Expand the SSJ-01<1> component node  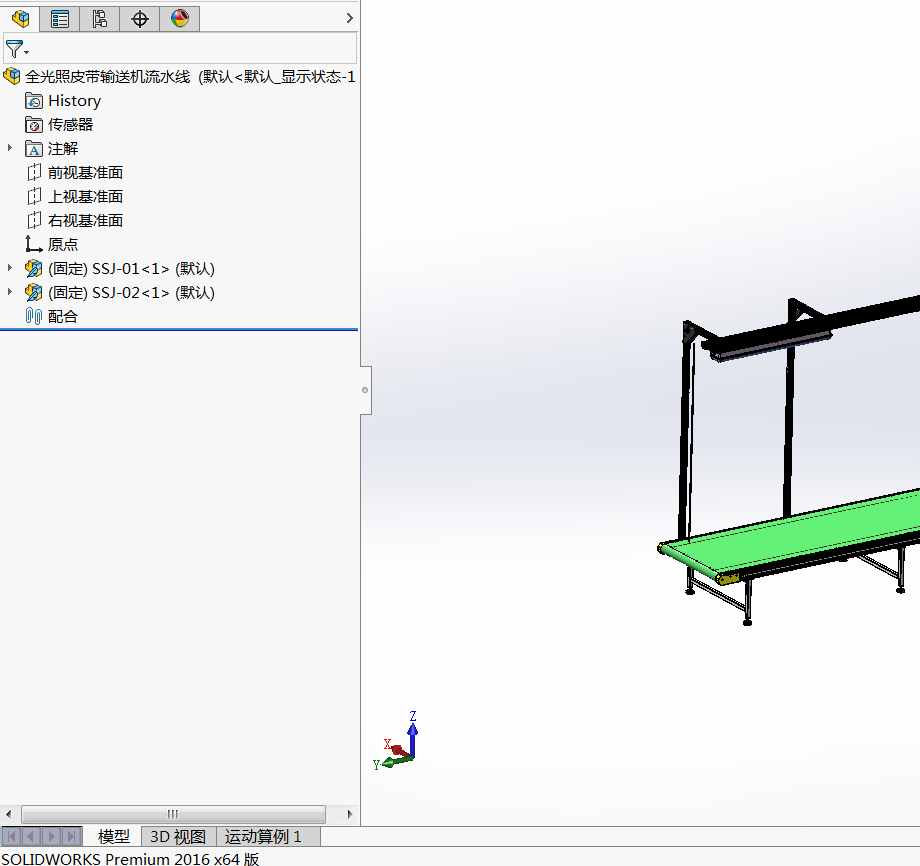pyautogui.click(x=10, y=268)
